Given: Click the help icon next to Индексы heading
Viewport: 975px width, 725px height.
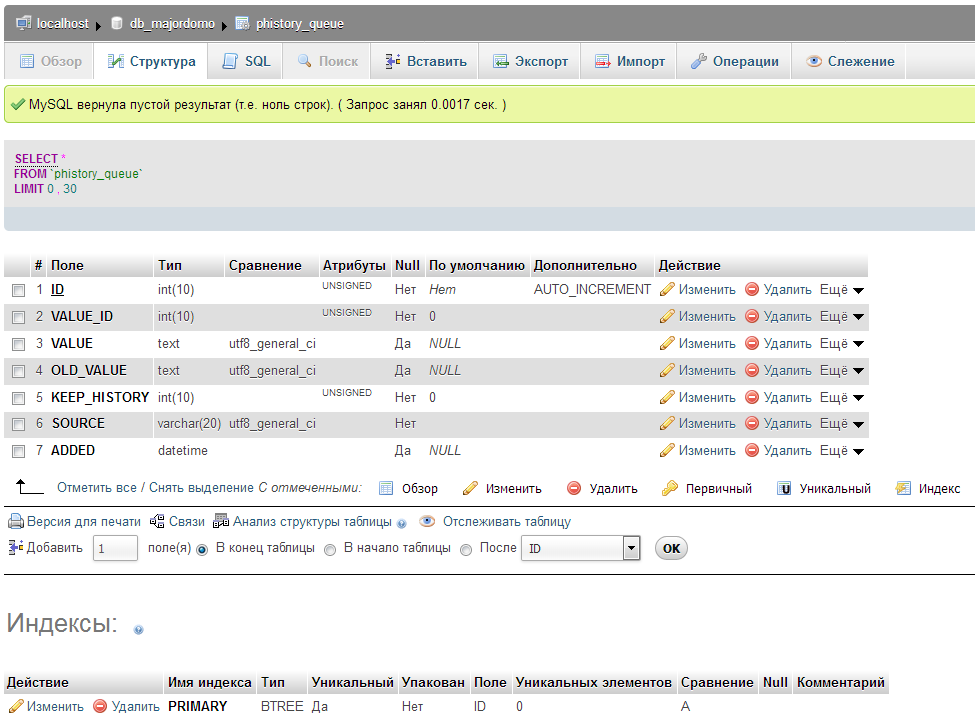Looking at the screenshot, I should [x=138, y=630].
